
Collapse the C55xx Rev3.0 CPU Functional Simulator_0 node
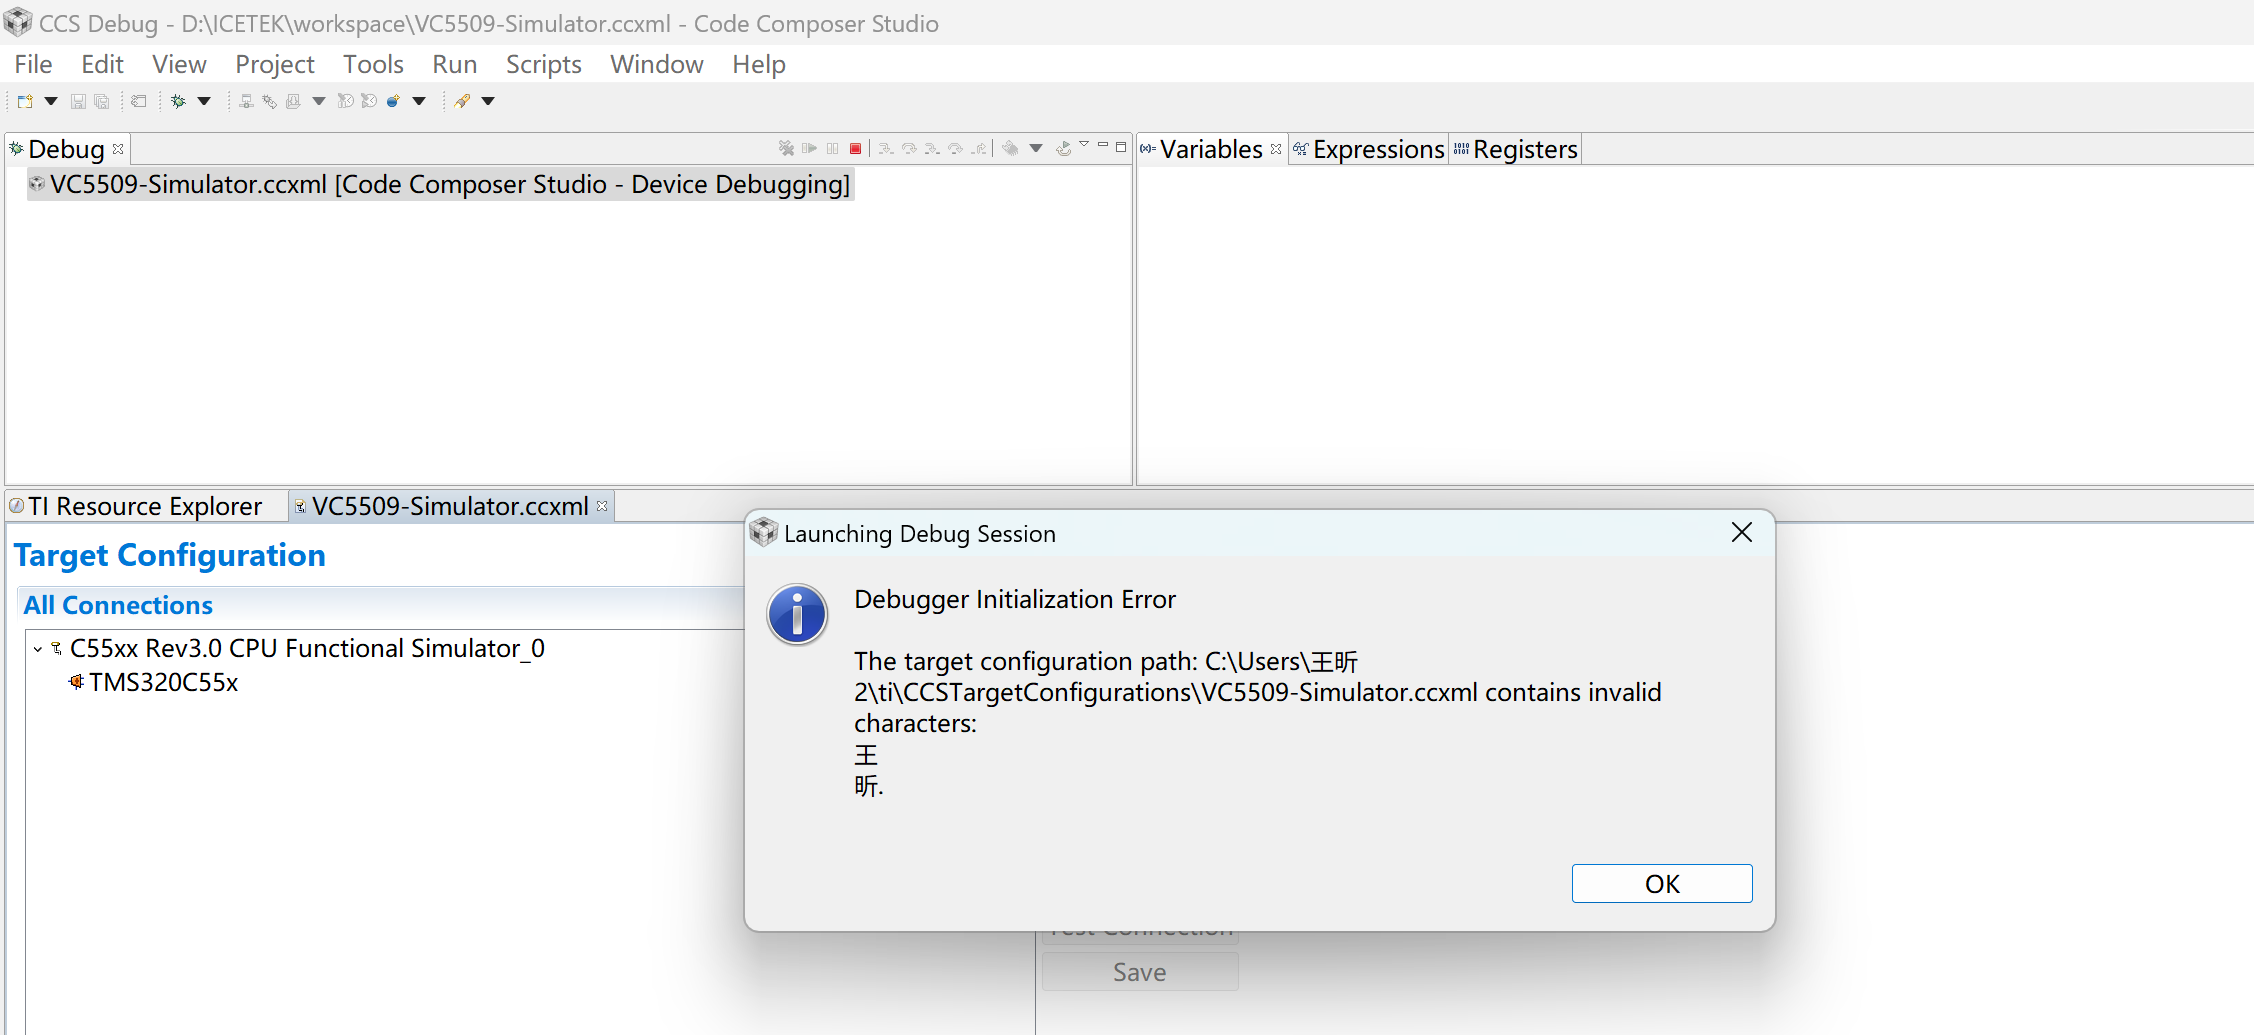click(38, 649)
